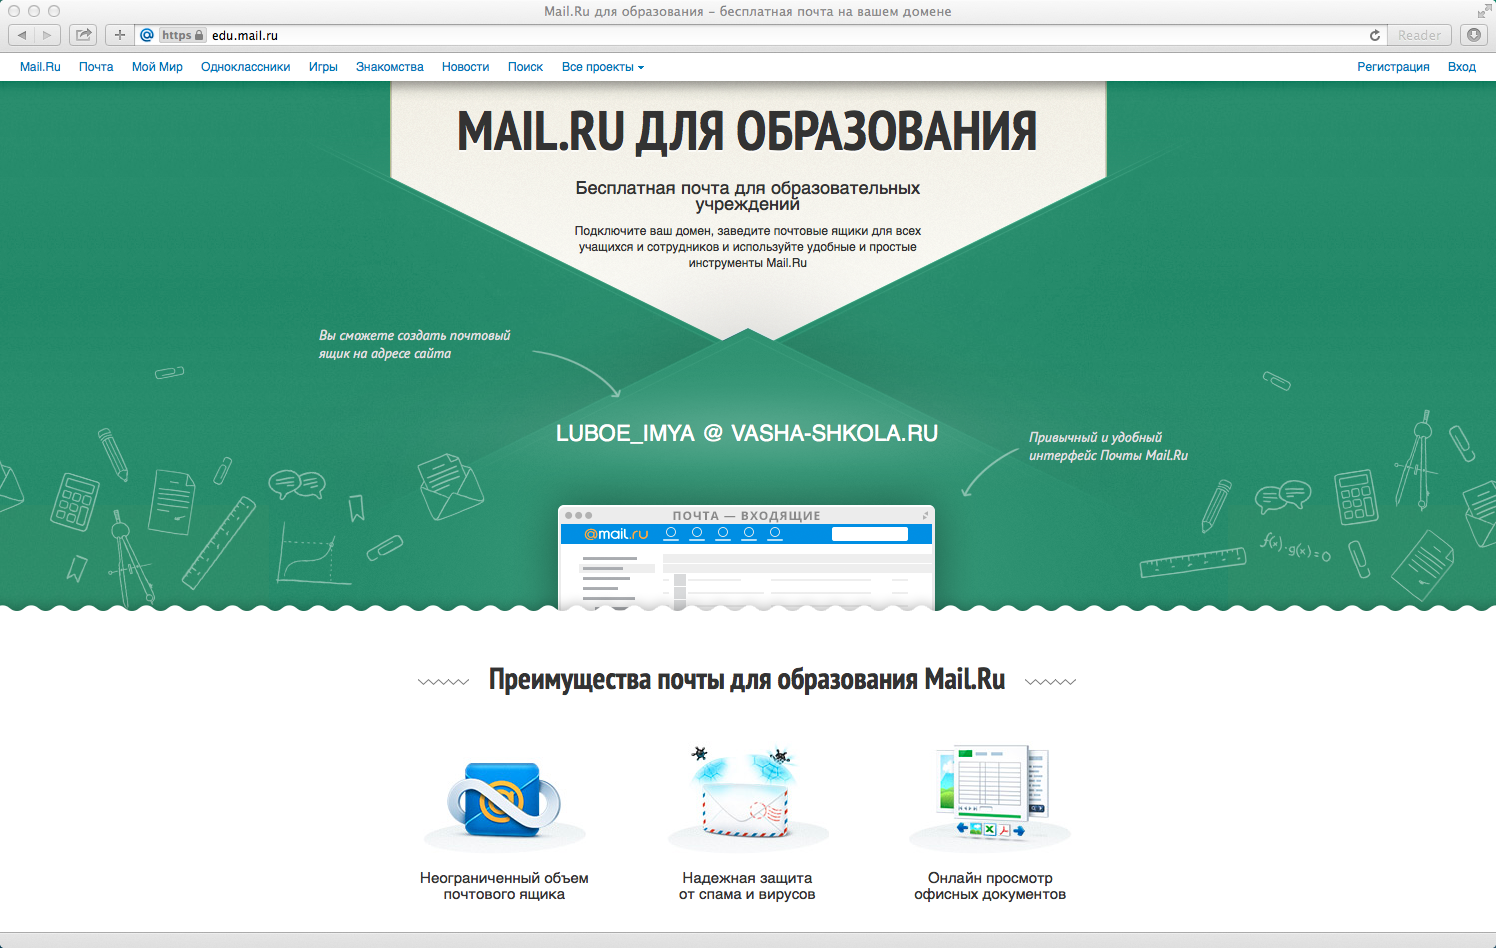1496x948 pixels.
Task: Click the Регистрация link
Action: coord(1393,67)
